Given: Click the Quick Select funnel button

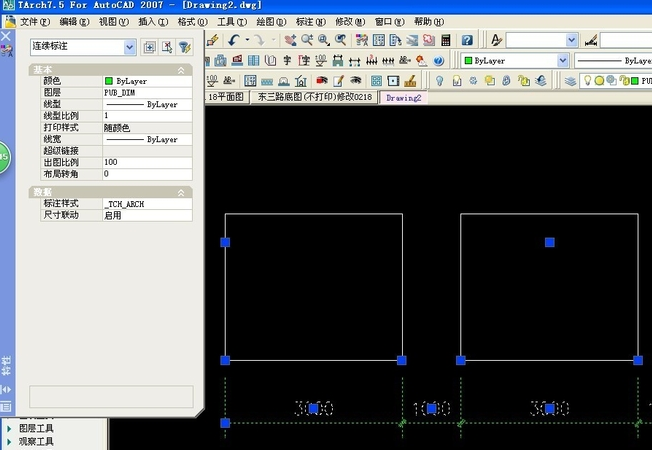Looking at the screenshot, I should pyautogui.click(x=185, y=47).
